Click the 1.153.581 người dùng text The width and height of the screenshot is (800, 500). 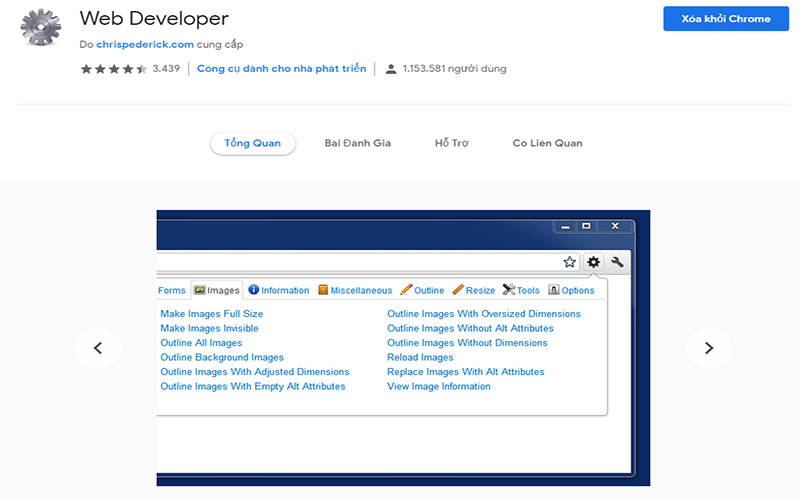pyautogui.click(x=455, y=68)
